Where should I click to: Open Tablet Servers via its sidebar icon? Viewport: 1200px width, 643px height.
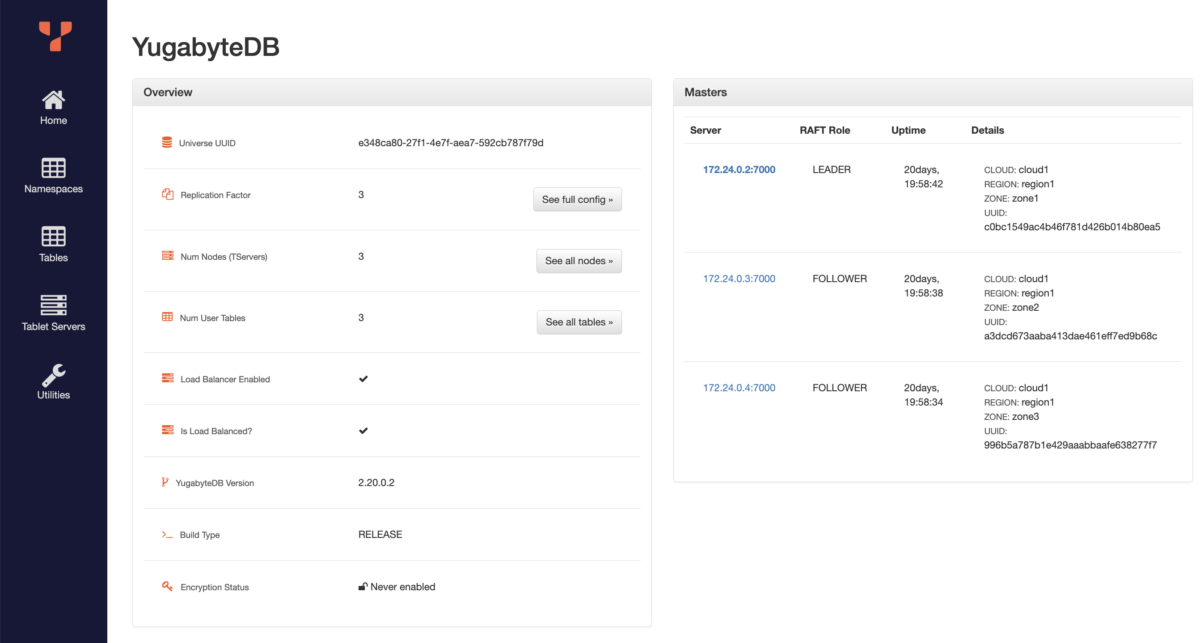coord(52,301)
